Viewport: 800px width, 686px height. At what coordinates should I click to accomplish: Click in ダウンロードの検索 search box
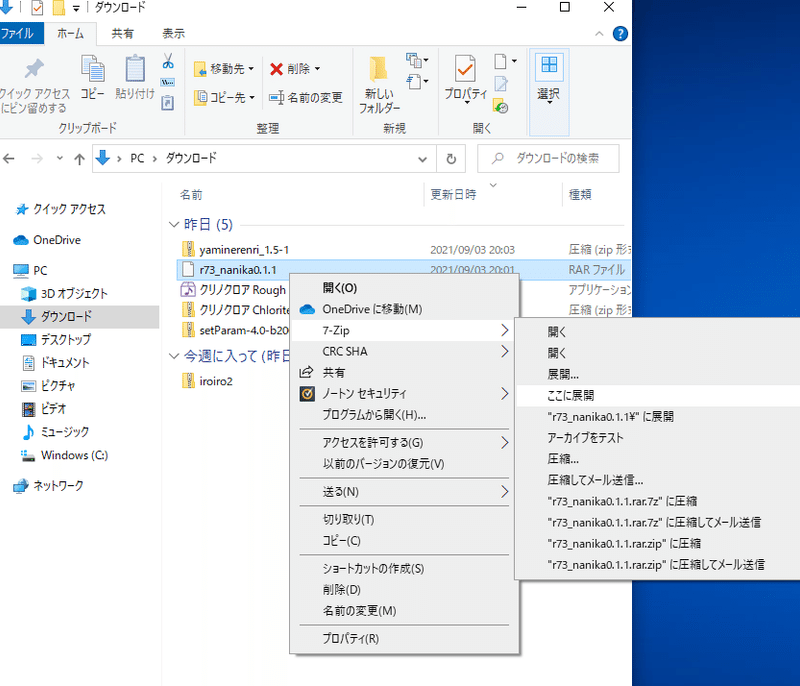point(548,159)
